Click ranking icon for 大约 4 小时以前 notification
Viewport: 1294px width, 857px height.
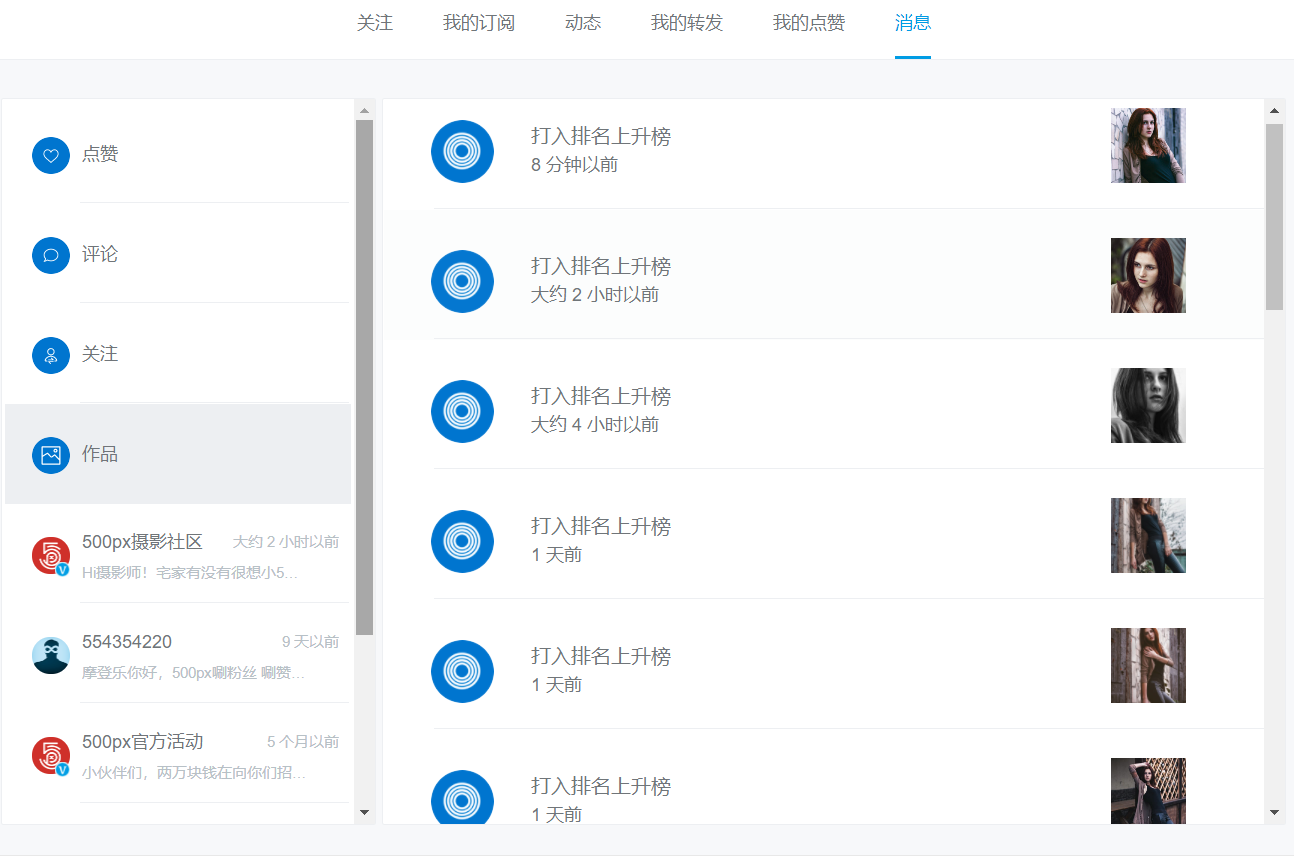(462, 411)
